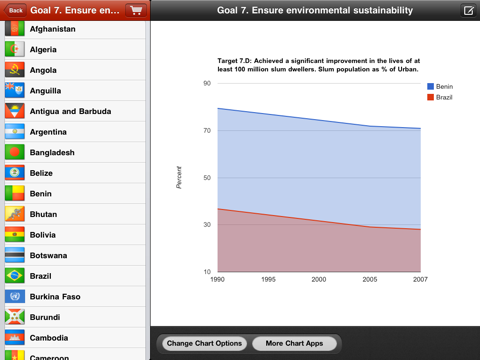This screenshot has height=360, width=480.
Task: Open Change Chart Options
Action: (x=204, y=343)
